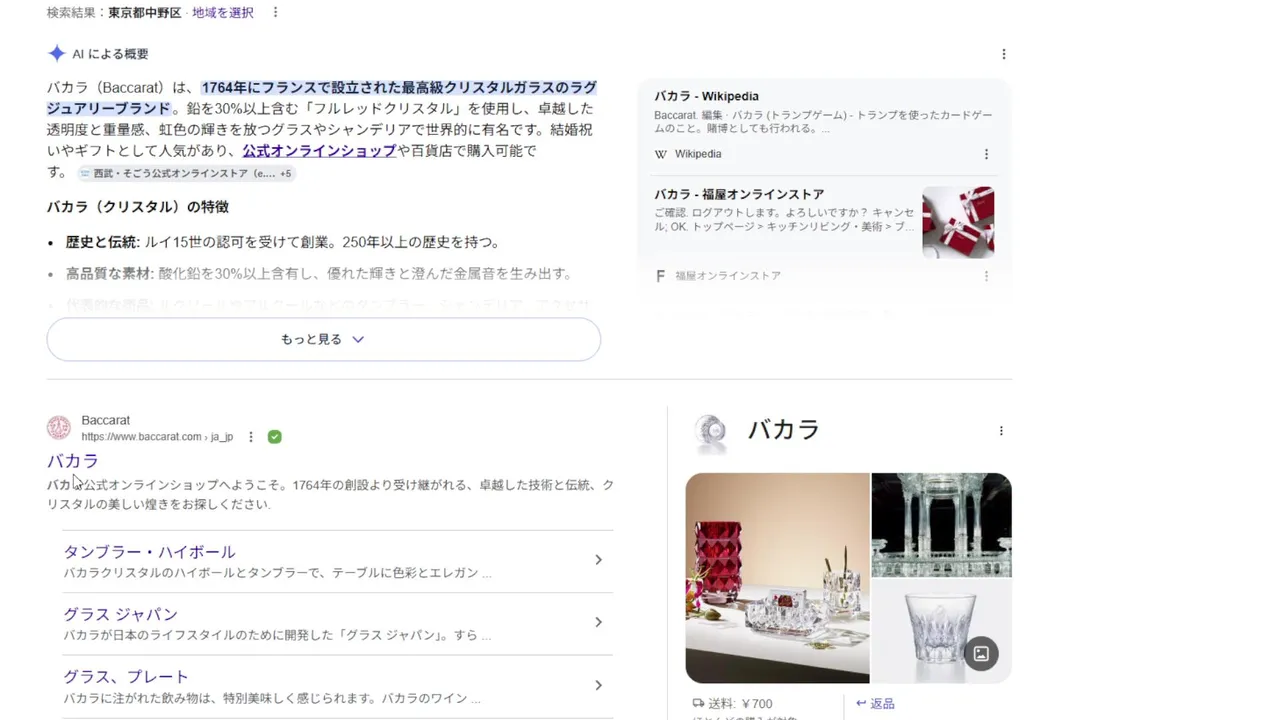Click the shipping truck icon
The height and width of the screenshot is (720, 1280).
pyautogui.click(x=698, y=703)
